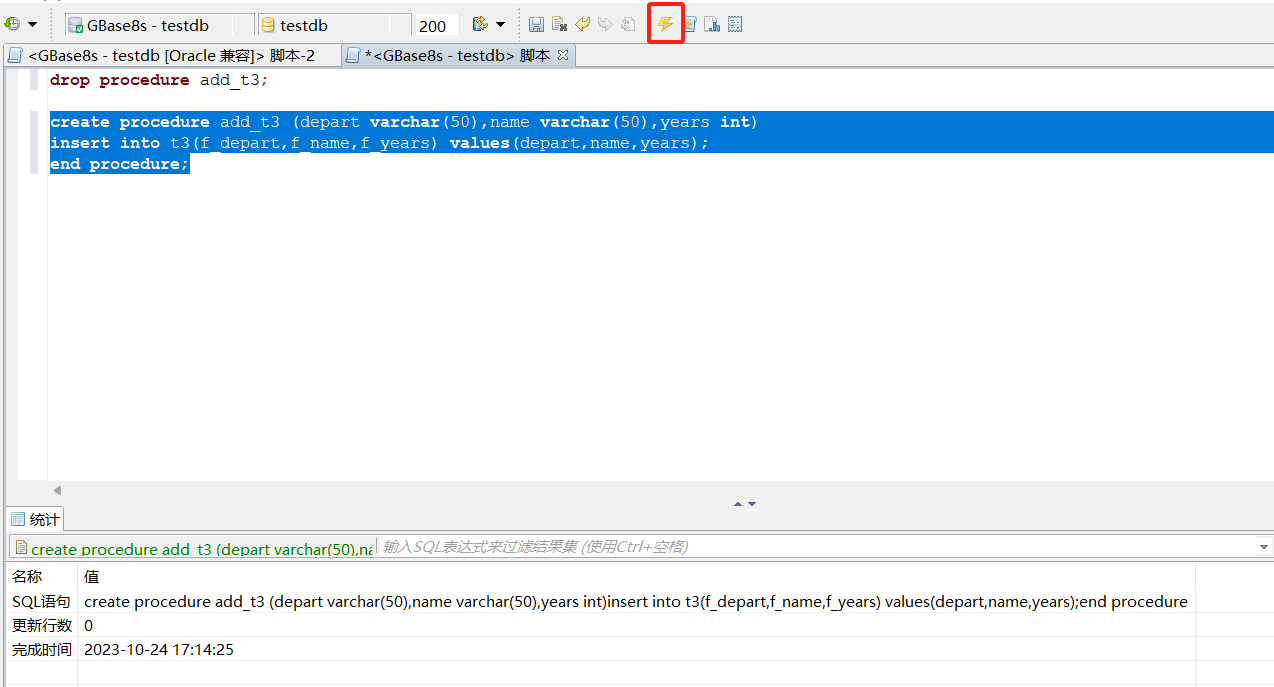
Task: Open the GBase8s - testdb connection selector
Action: click(x=159, y=25)
